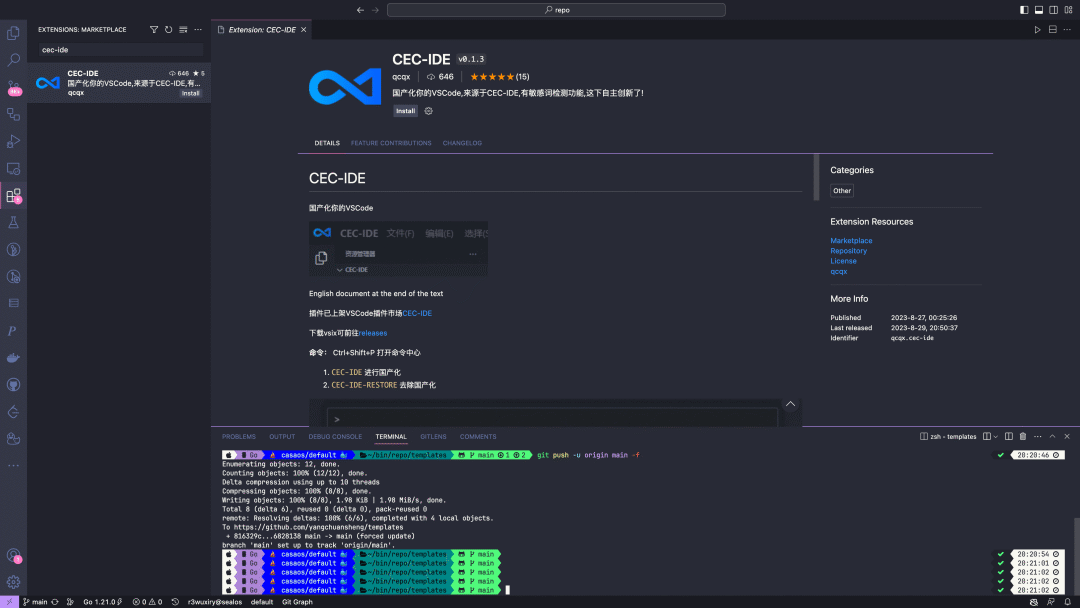Open the Repository link under Extension Resources
This screenshot has height=608, width=1080.
[851, 250]
